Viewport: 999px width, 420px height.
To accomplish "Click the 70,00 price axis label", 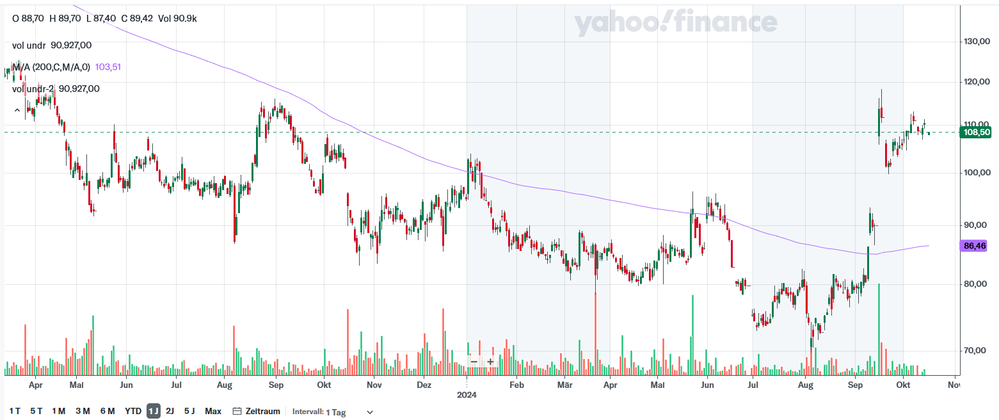I will (977, 350).
